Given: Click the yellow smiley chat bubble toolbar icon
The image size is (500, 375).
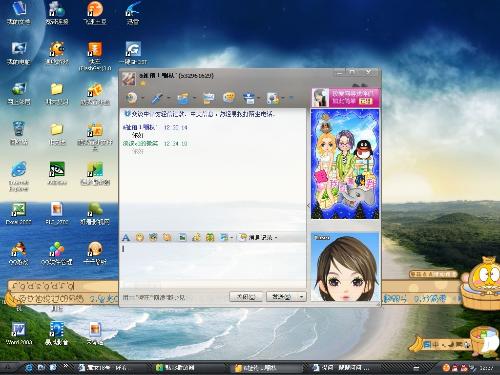Looking at the screenshot, I should tap(229, 98).
